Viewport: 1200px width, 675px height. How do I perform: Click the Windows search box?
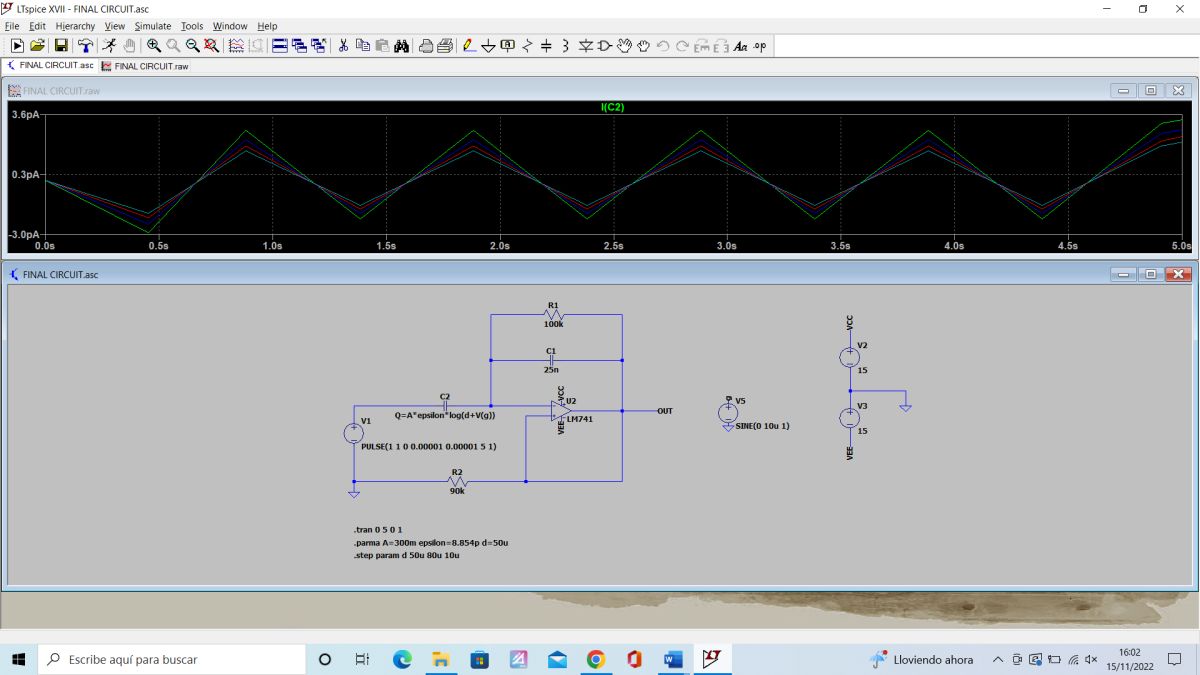pyautogui.click(x=171, y=659)
